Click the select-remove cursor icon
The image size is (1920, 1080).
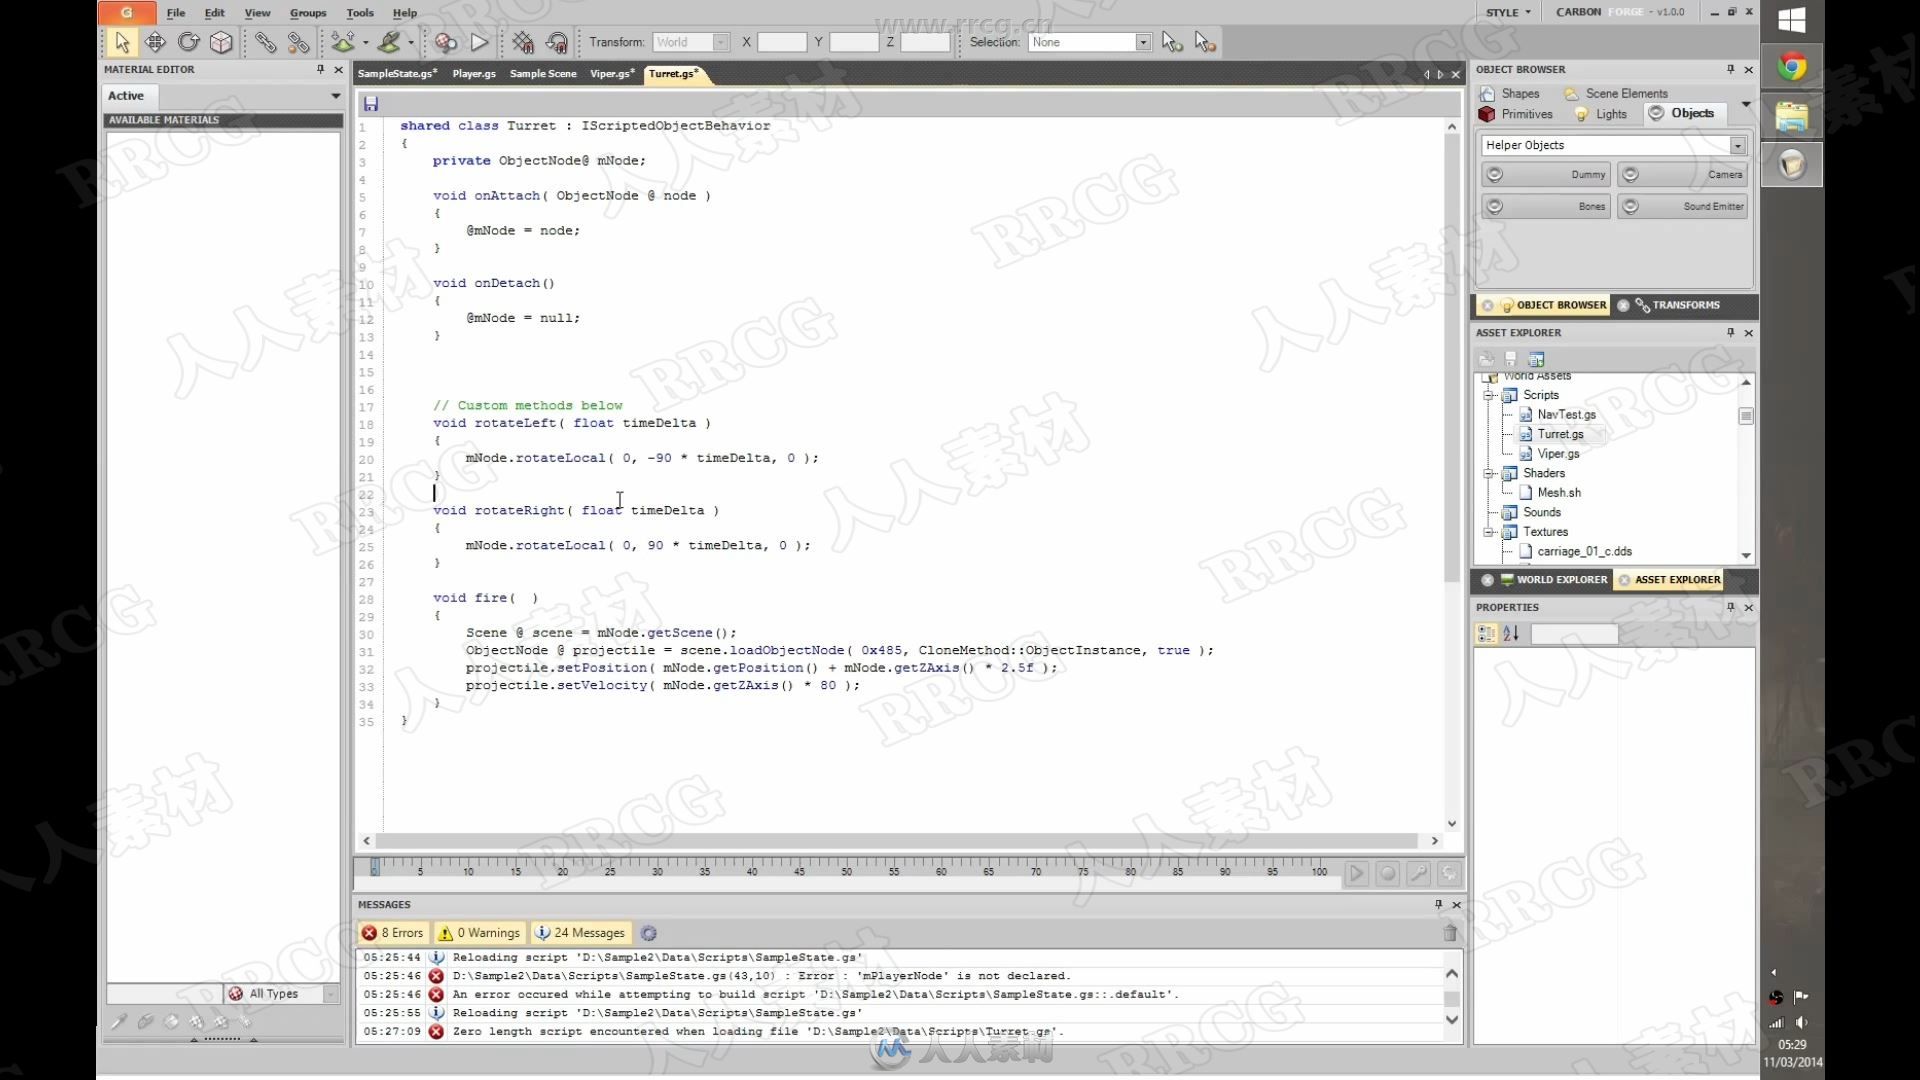click(x=1205, y=42)
